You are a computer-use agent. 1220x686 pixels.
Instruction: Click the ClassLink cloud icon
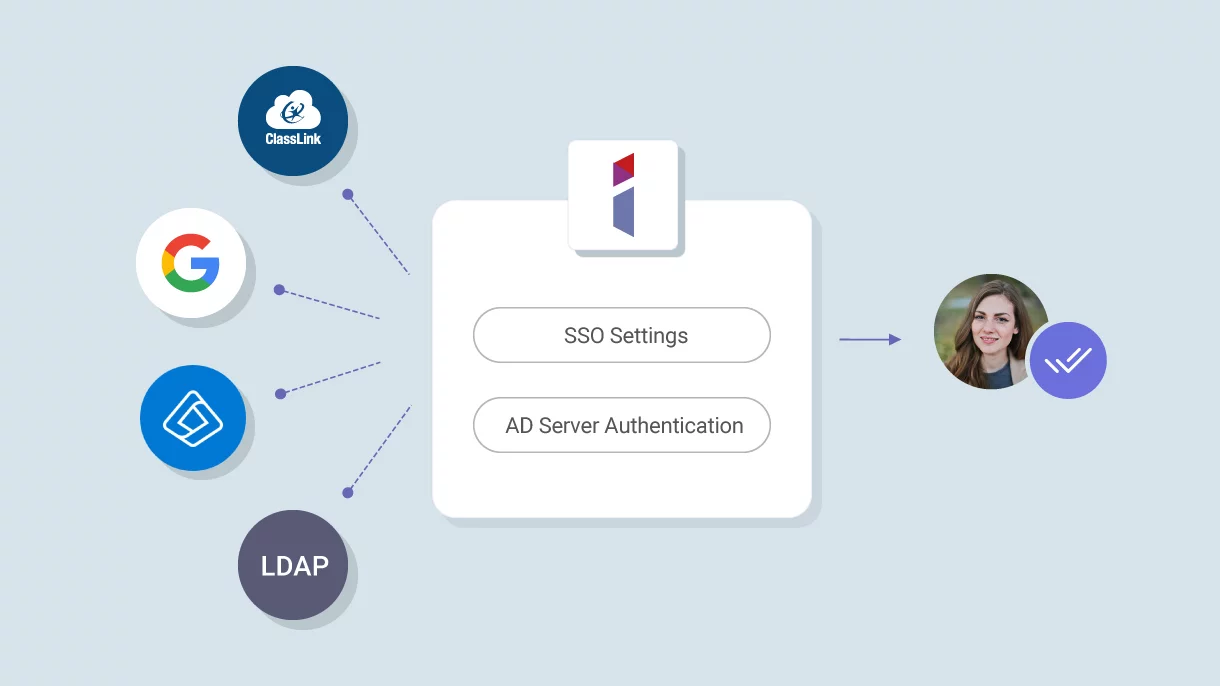click(x=293, y=121)
